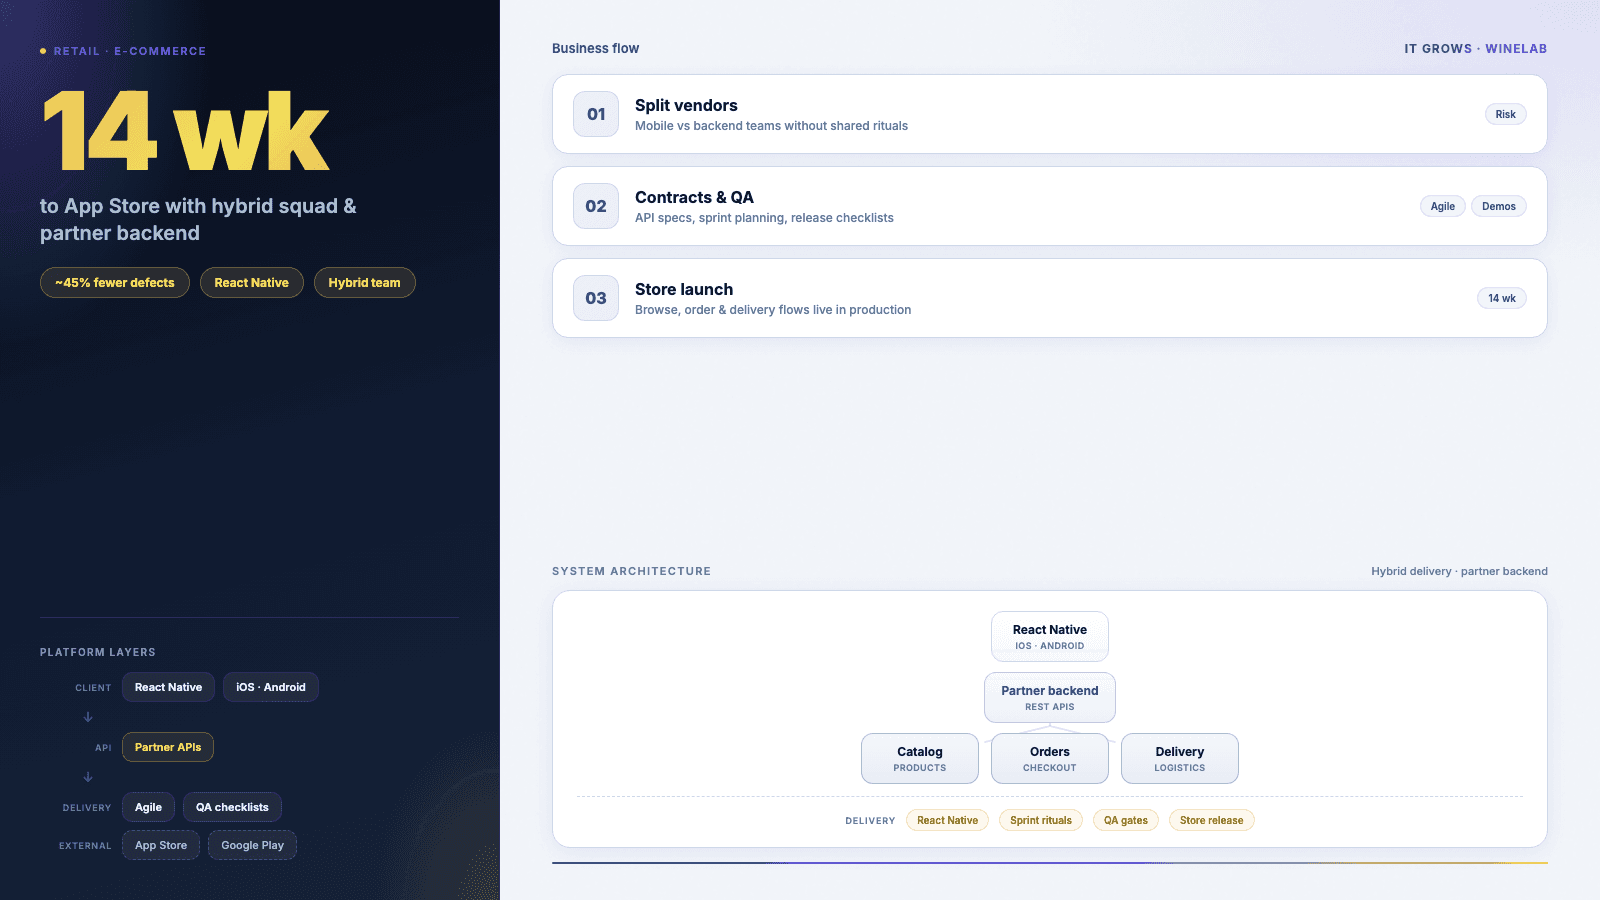Viewport: 1600px width, 900px height.
Task: Click the 'Business flow' heading
Action: coord(595,48)
